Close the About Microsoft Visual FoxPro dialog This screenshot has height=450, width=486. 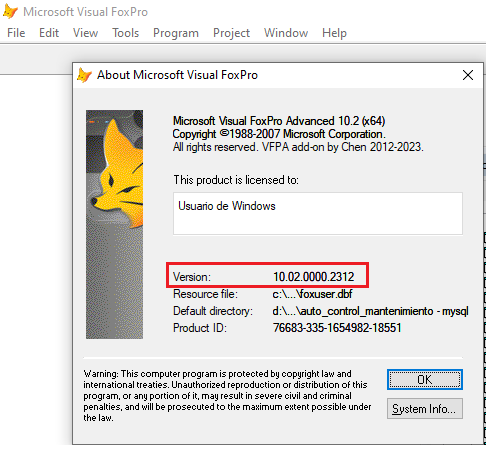tap(468, 75)
